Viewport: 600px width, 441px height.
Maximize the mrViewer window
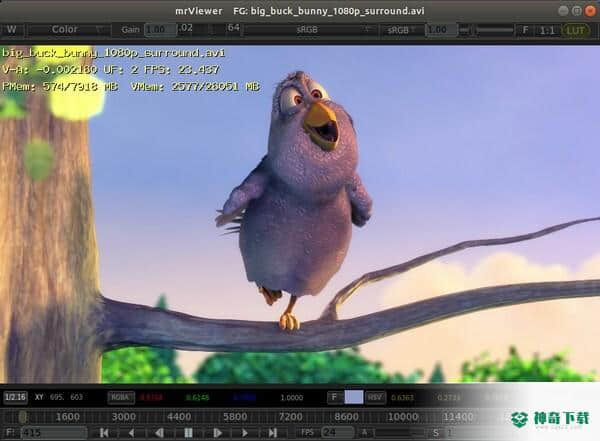click(x=577, y=11)
